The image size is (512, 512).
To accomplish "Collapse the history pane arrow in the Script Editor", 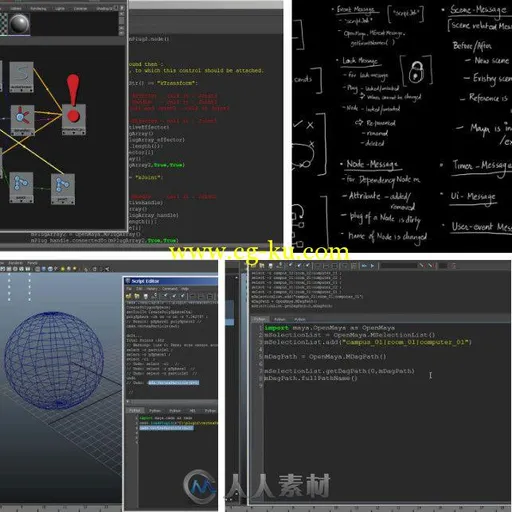I will (128, 402).
